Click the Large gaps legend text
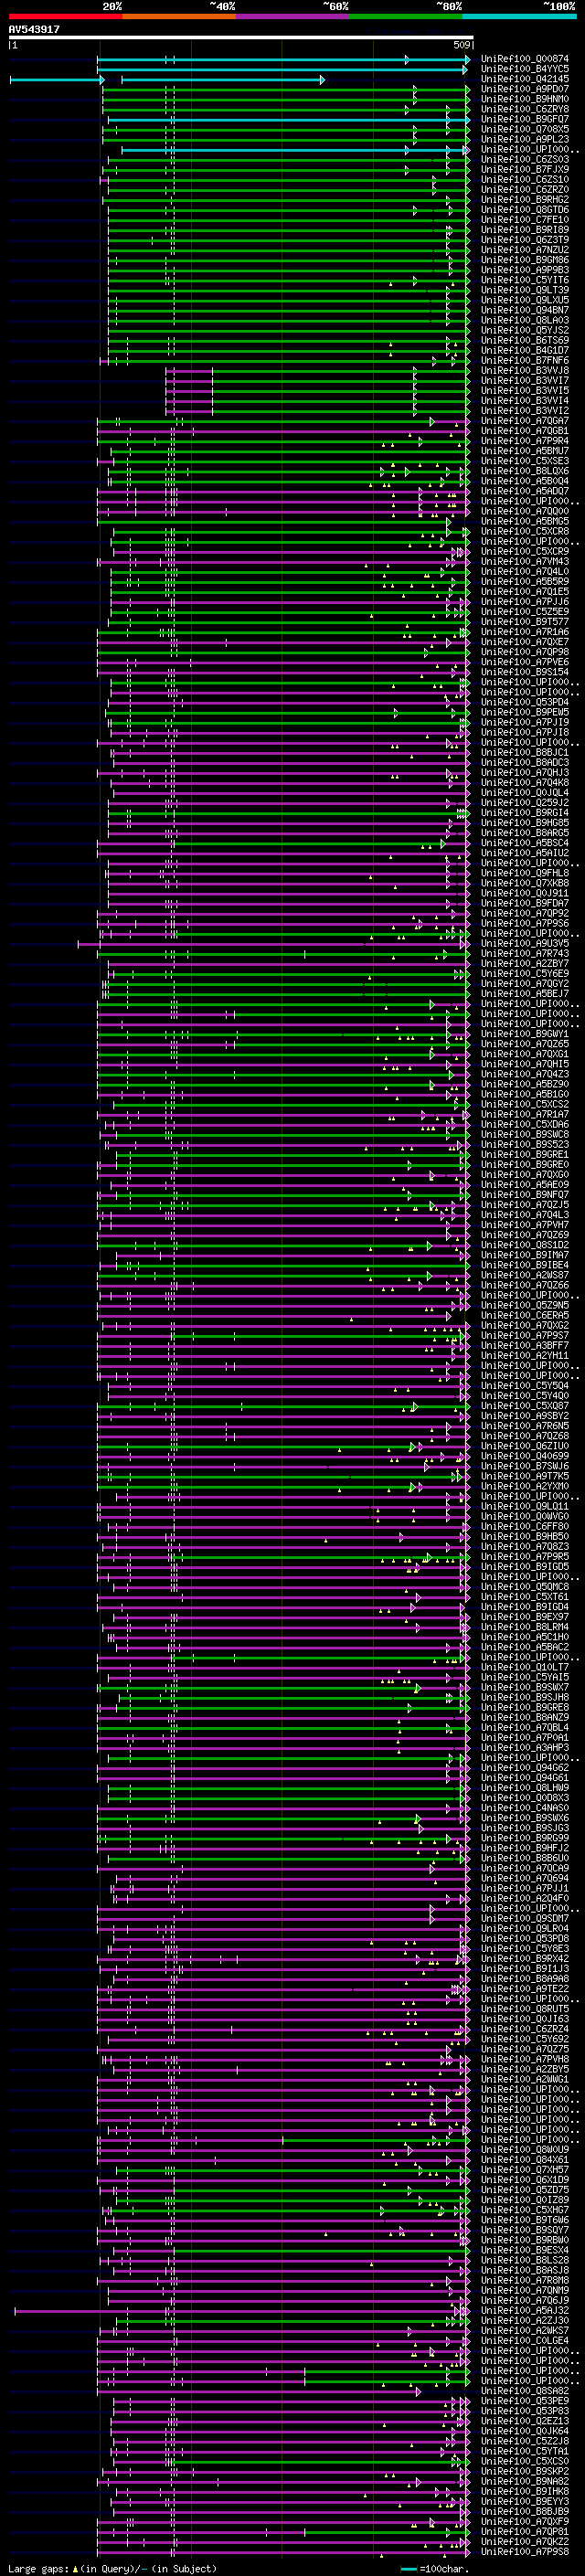Screen dimensions: 585x2576 click(112, 2569)
